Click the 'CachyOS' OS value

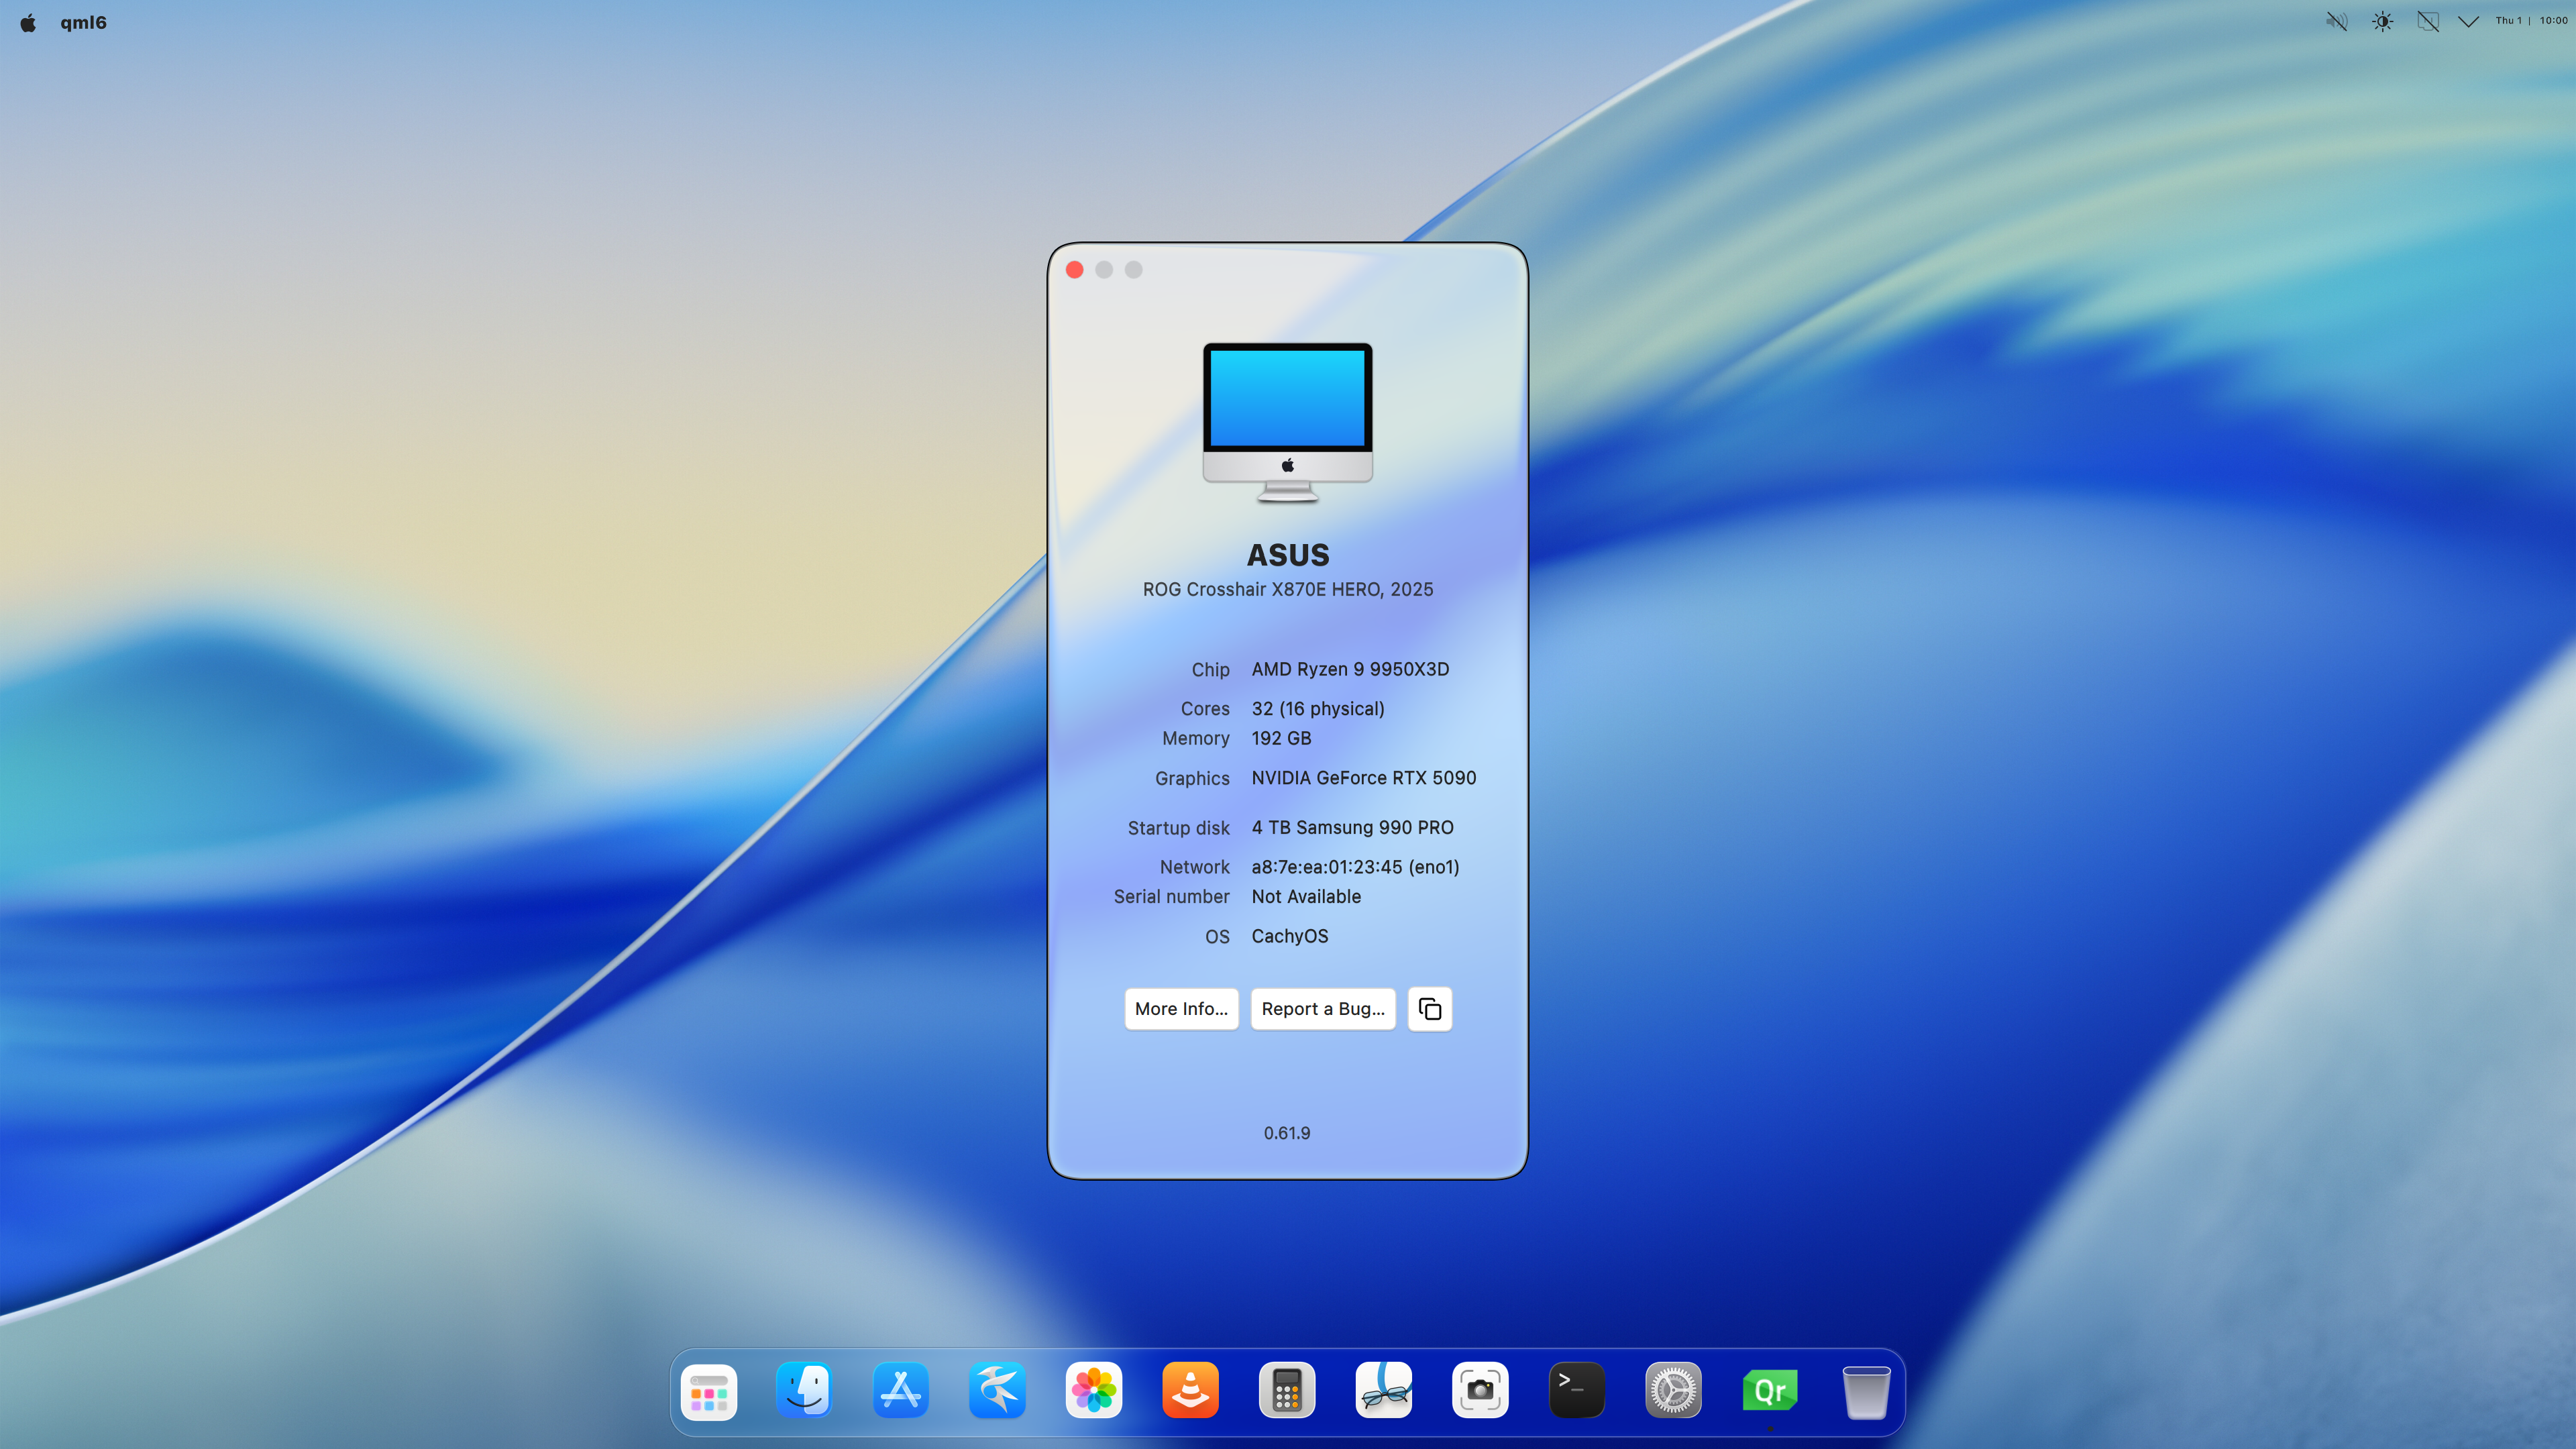point(1290,937)
